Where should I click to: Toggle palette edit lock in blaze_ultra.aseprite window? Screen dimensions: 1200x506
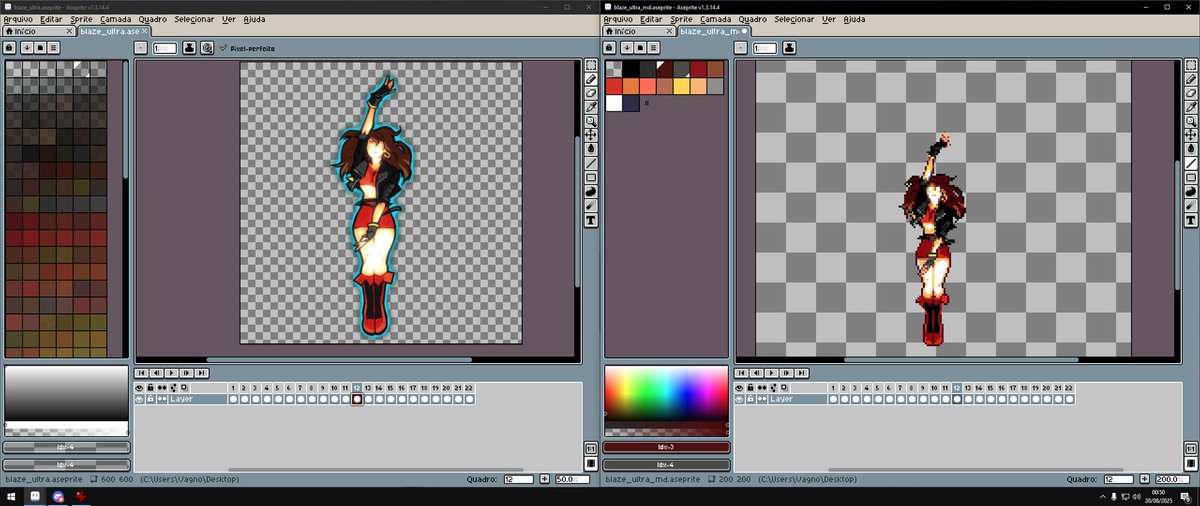pyautogui.click(x=10, y=47)
